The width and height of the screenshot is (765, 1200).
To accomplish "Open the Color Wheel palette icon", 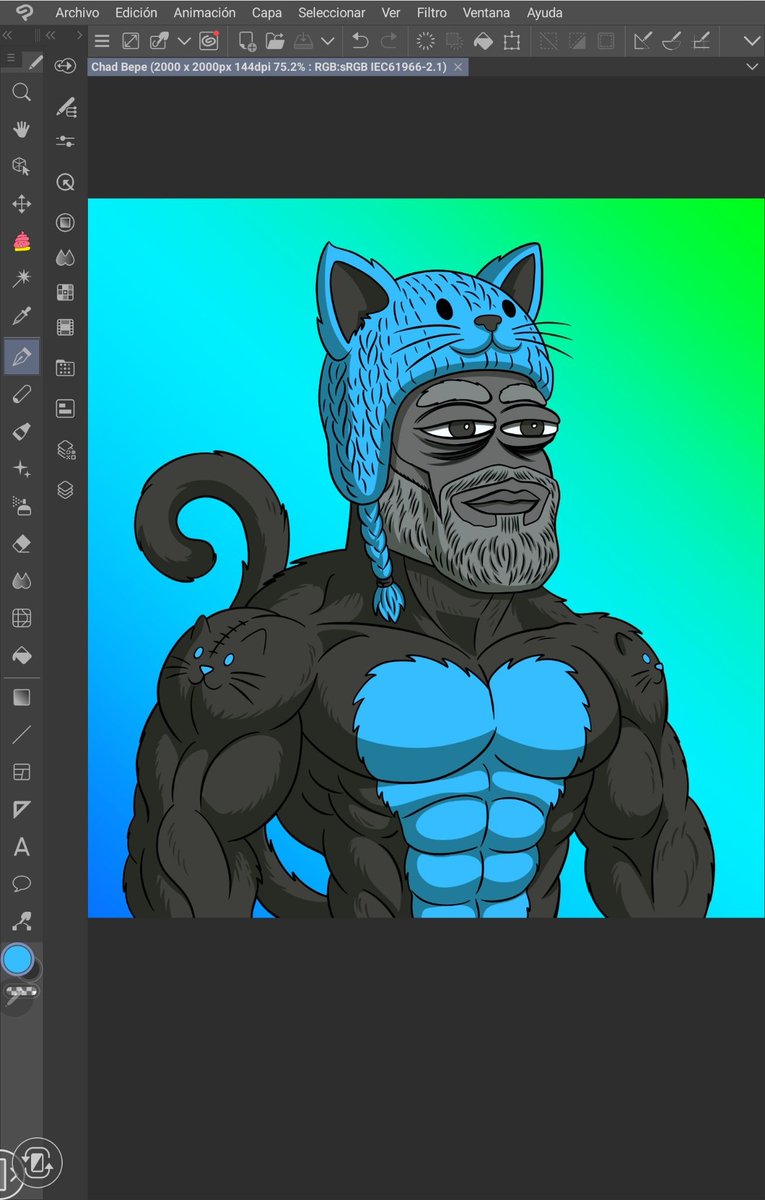I will tap(65, 223).
